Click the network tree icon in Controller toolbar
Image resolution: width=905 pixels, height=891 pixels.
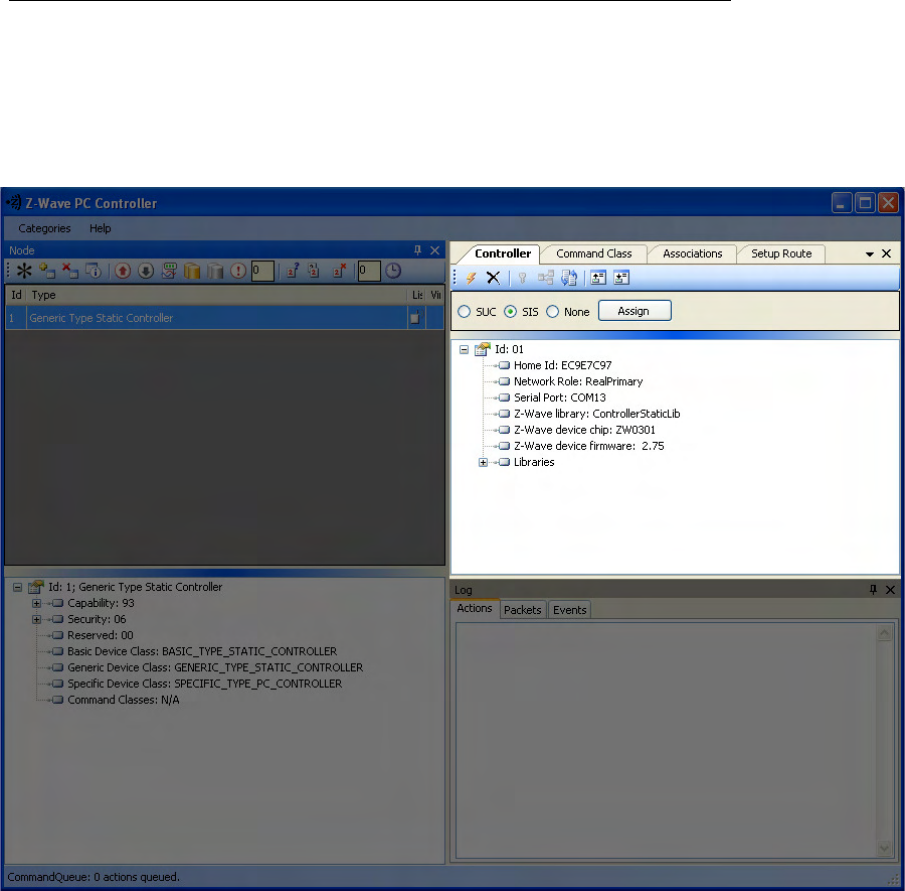546,278
